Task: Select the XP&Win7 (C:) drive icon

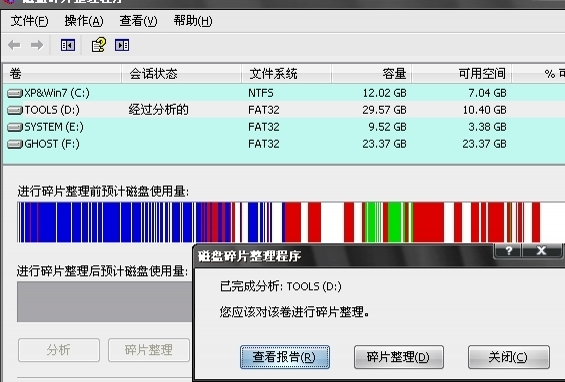Action: click(15, 94)
